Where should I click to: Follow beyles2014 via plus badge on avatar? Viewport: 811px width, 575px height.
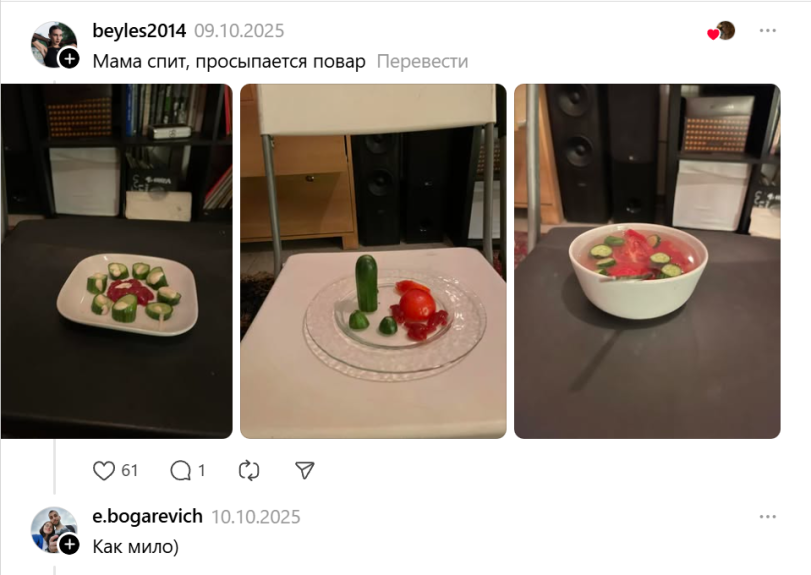coord(69,58)
